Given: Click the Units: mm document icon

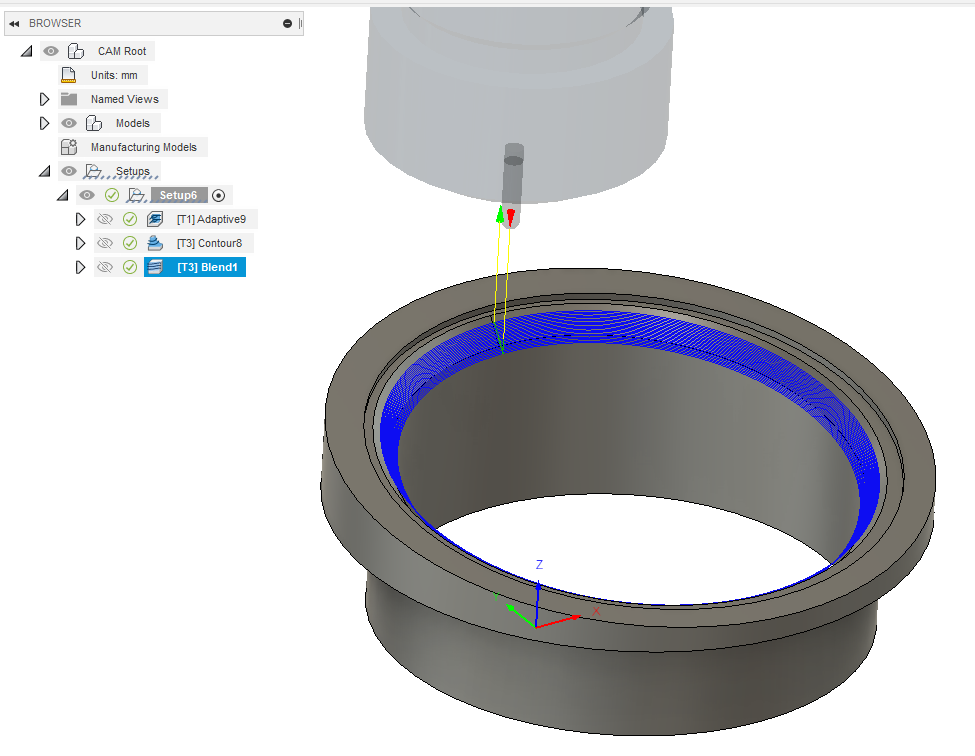Looking at the screenshot, I should tap(68, 74).
